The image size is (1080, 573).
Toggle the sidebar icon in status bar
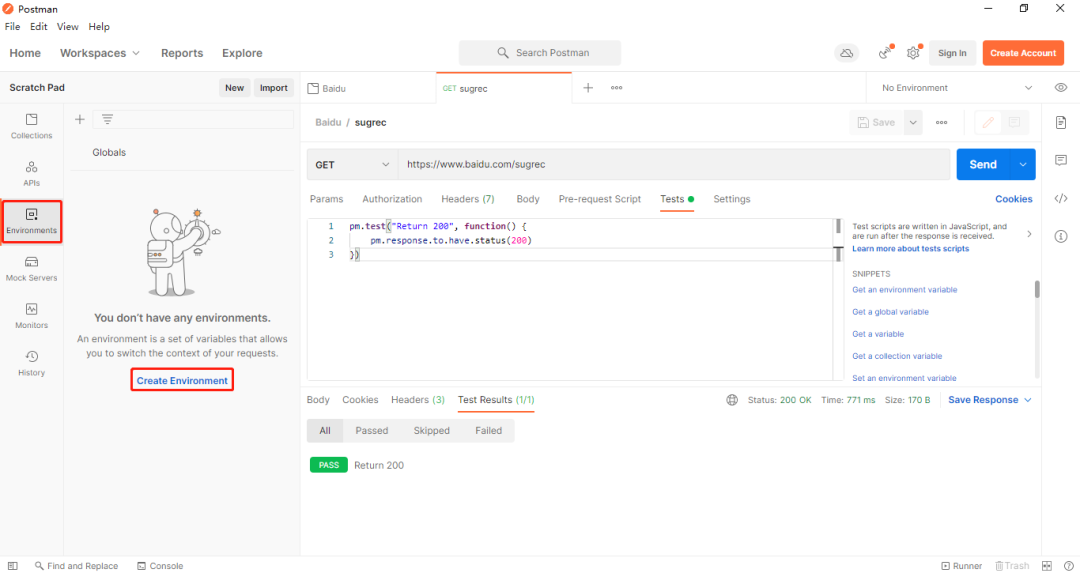click(x=12, y=566)
